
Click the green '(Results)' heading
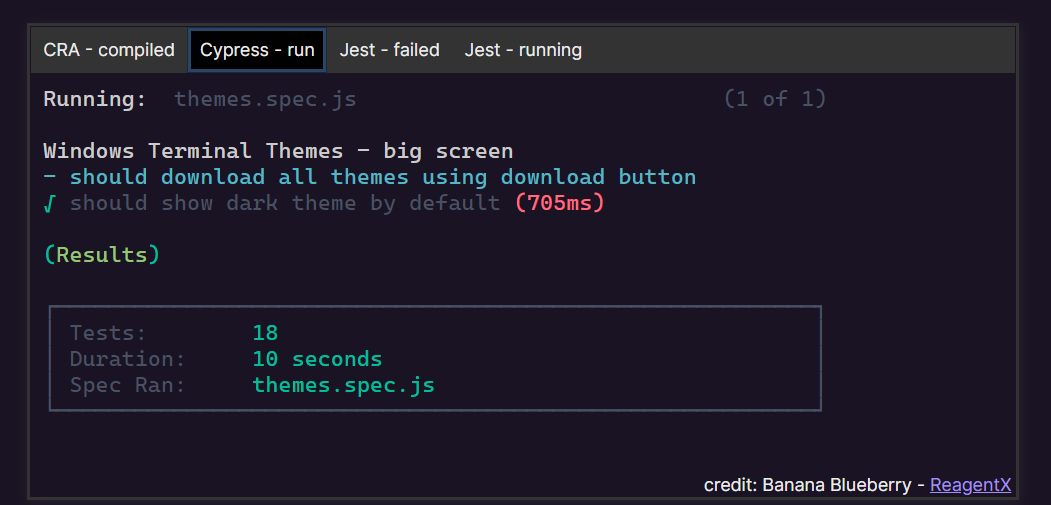(x=102, y=255)
